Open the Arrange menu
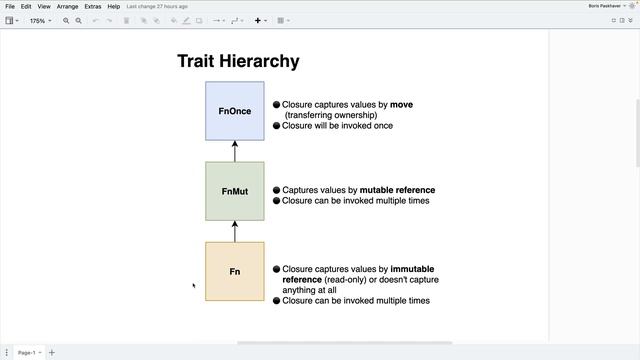Viewport: 640px width, 360px height. tap(67, 7)
